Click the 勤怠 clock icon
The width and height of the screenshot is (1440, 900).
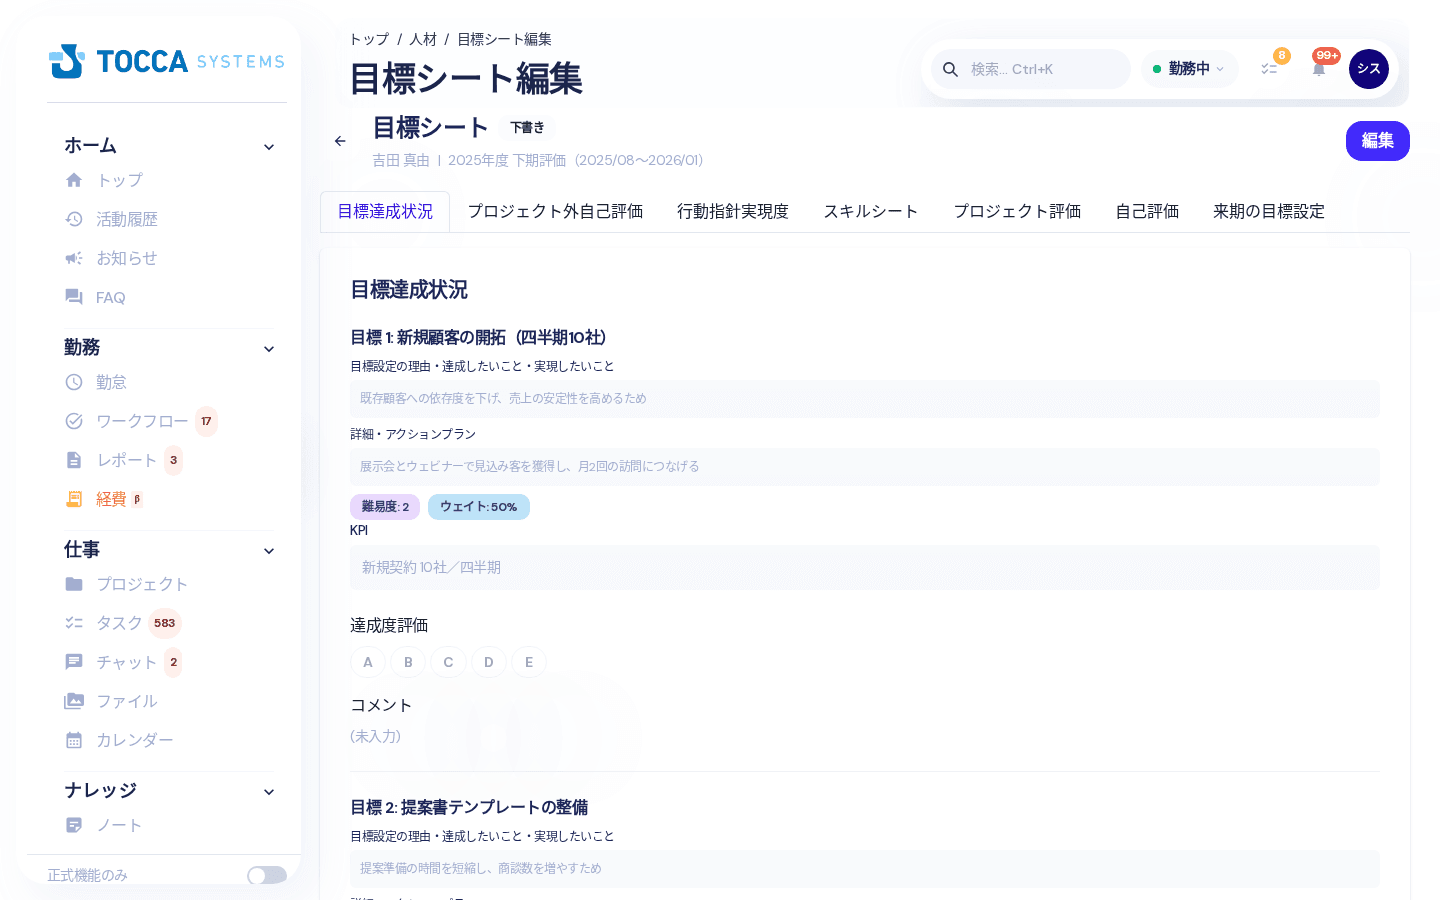pos(74,382)
